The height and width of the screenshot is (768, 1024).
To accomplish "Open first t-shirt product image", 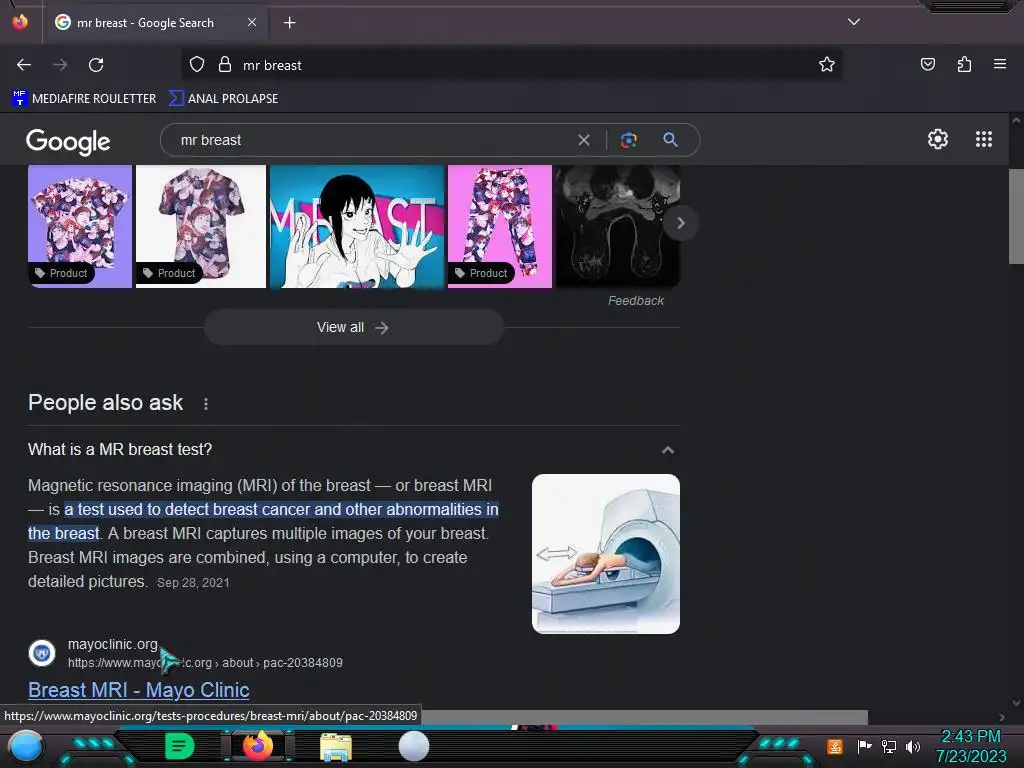I will tap(80, 226).
